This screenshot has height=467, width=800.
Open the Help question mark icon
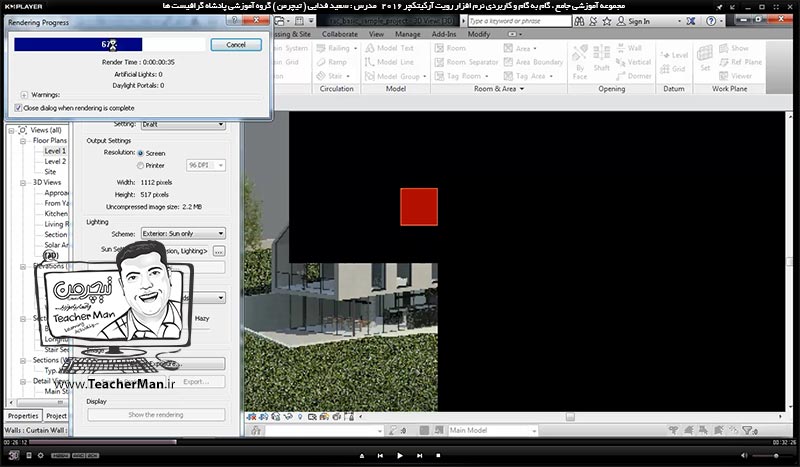pos(711,21)
